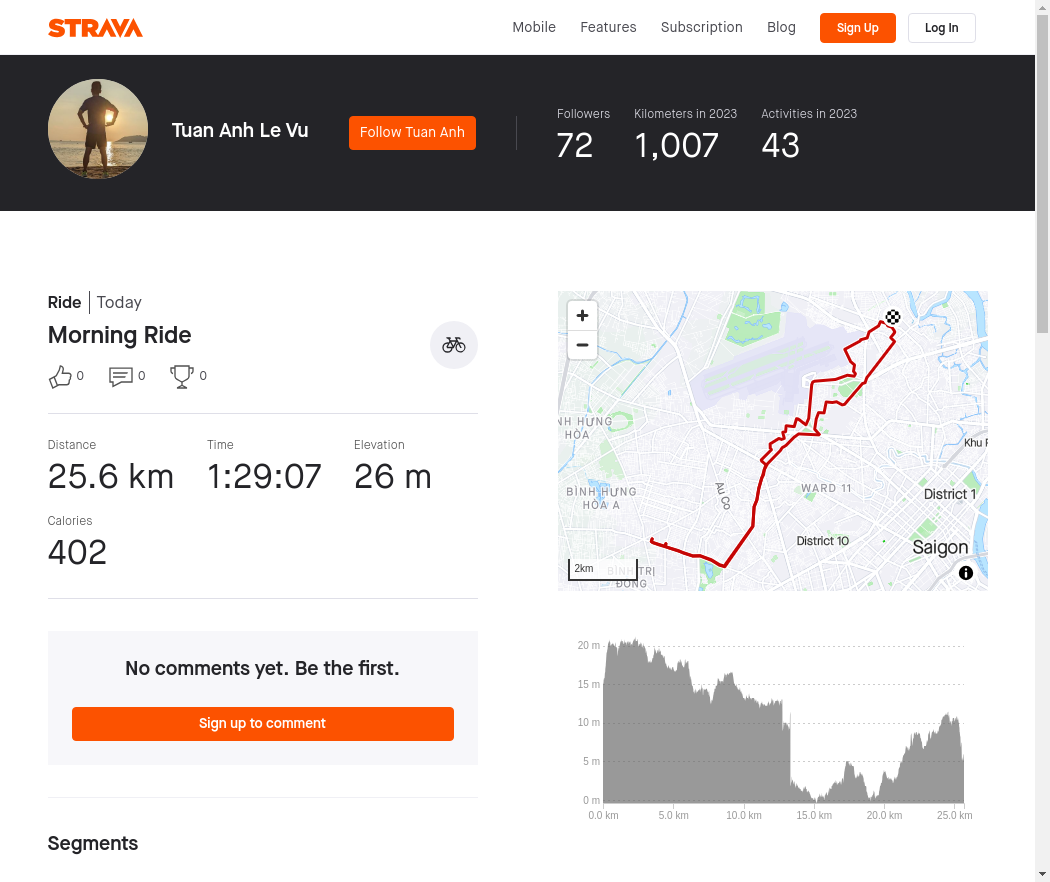Click the bicycle activity type icon
Image resolution: width=1050 pixels, height=882 pixels.
(x=453, y=345)
